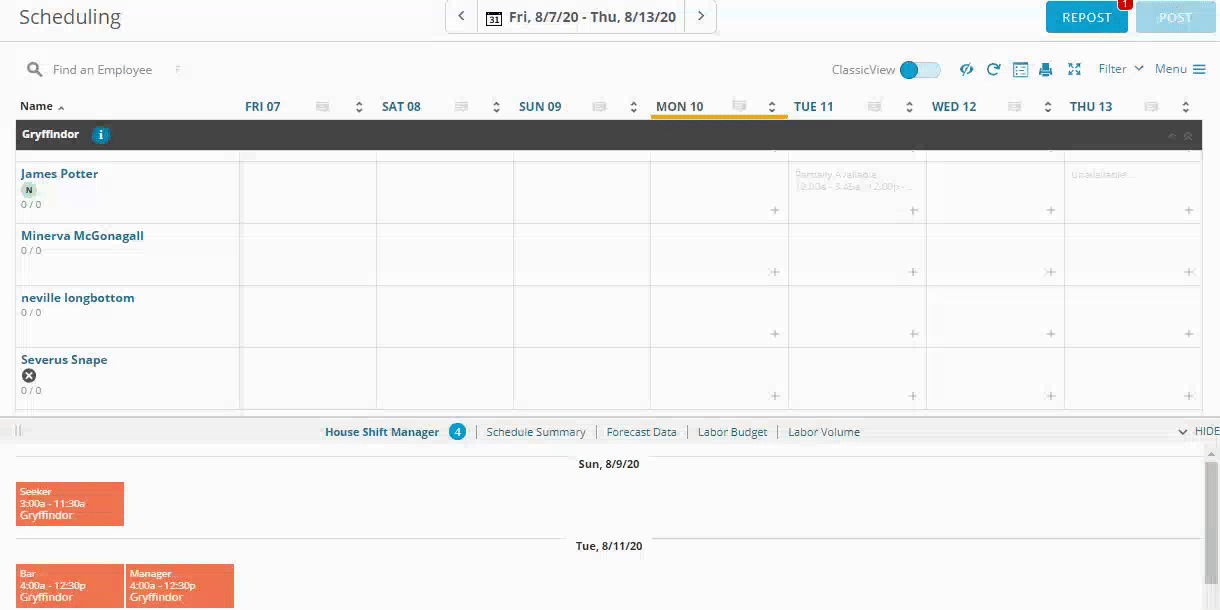Click the Gryffindor info icon
Screen dimensions: 1220x610
point(100,135)
